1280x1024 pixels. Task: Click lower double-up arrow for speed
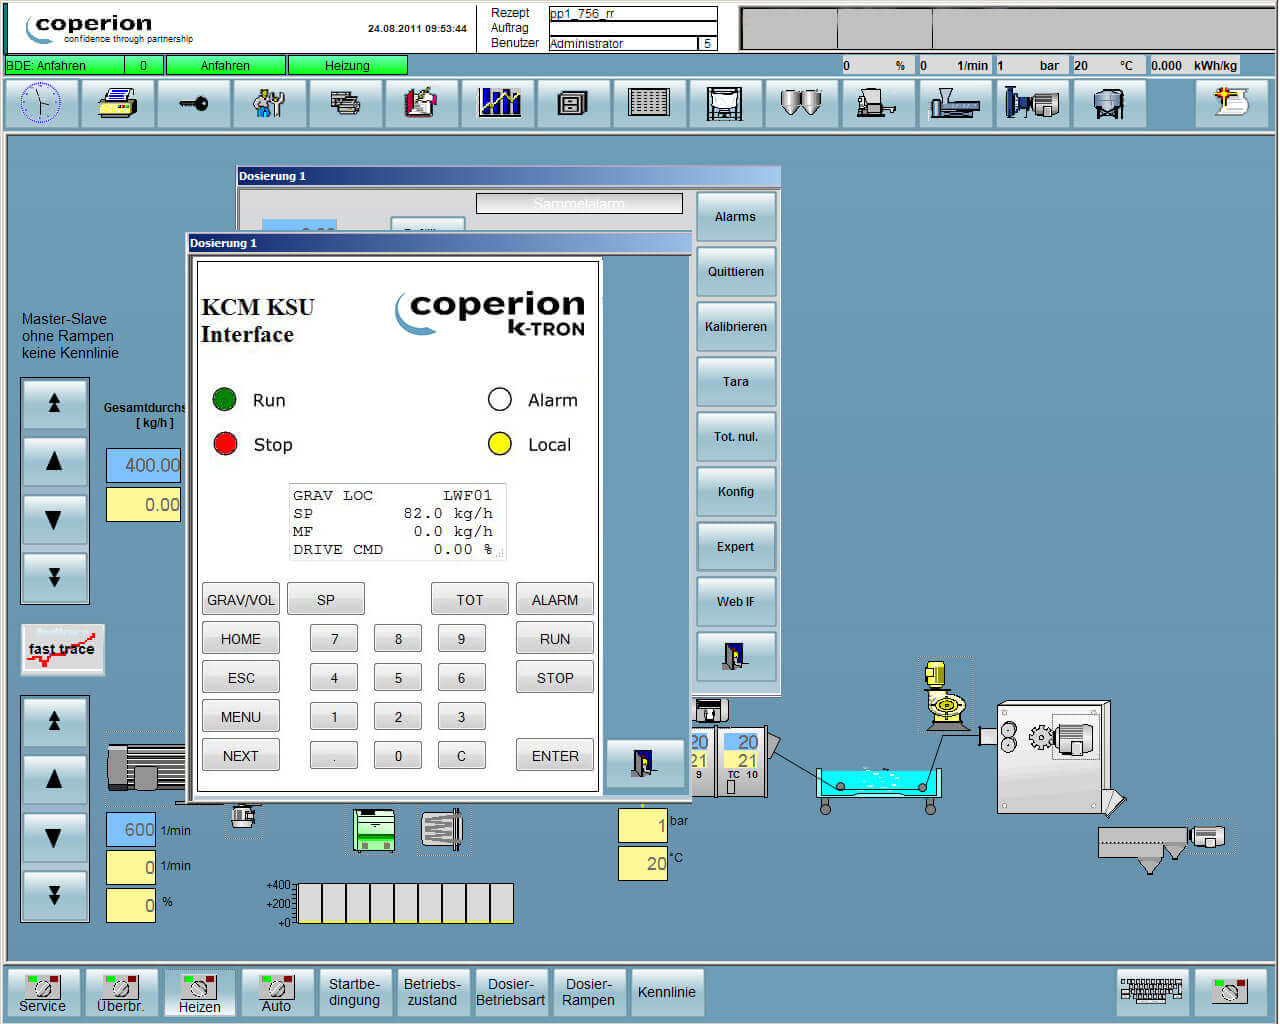[55, 721]
